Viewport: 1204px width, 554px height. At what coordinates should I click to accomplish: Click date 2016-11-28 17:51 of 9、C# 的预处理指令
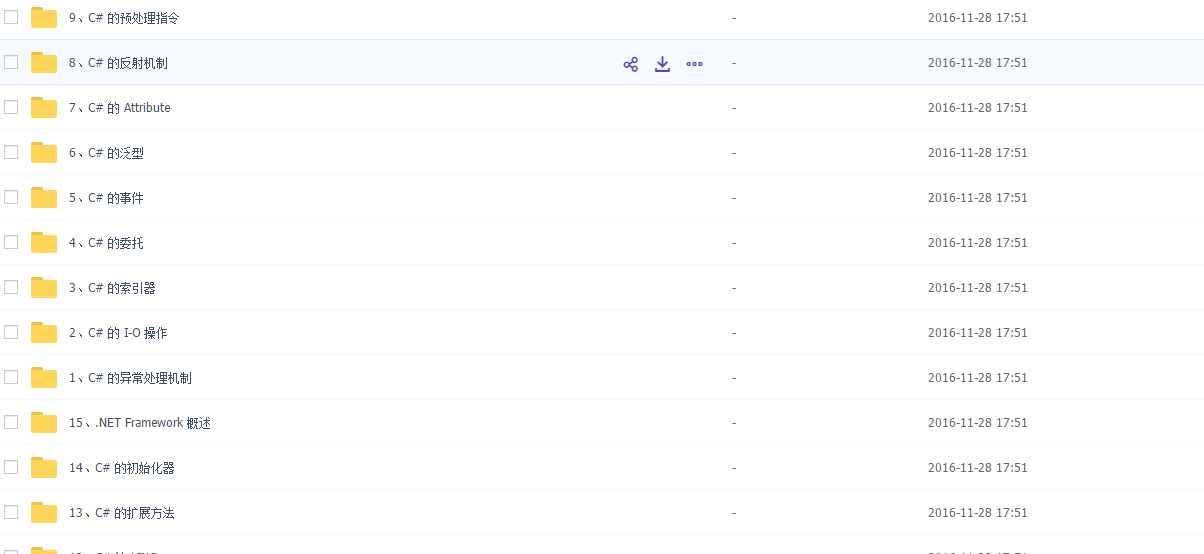[x=977, y=18]
